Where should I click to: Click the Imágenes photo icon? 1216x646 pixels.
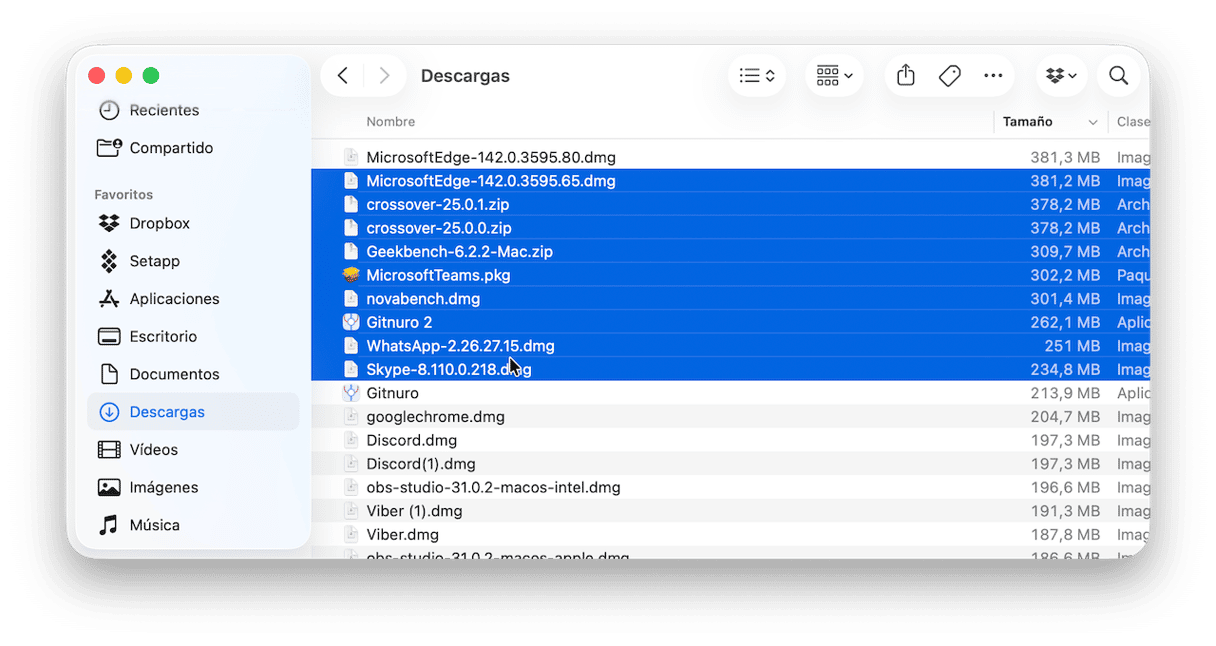pyautogui.click(x=109, y=488)
